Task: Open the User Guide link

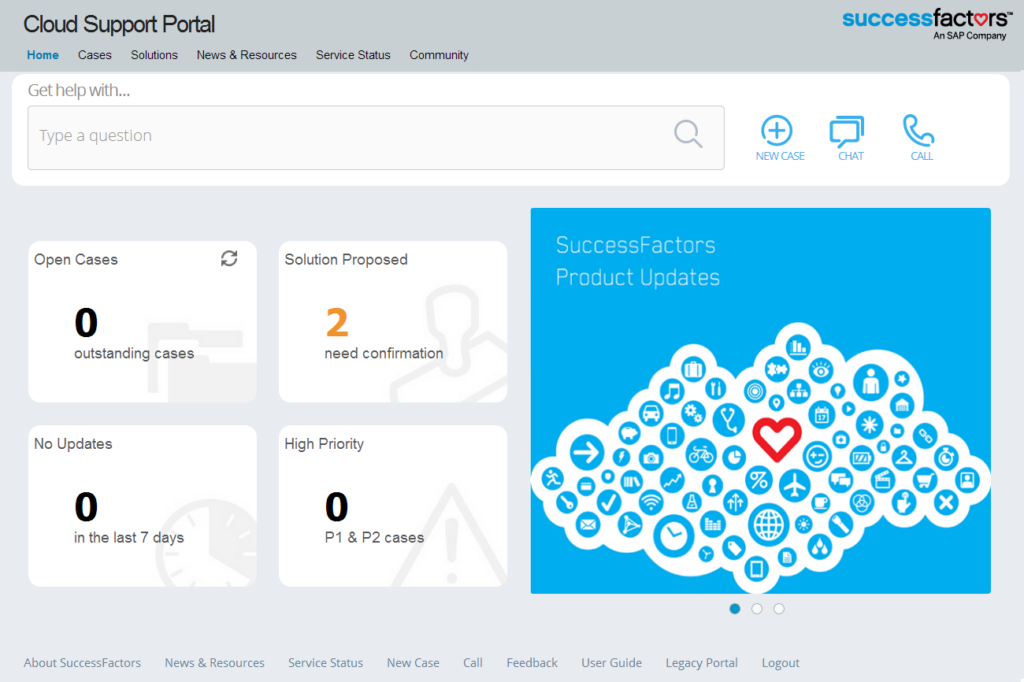Action: [x=611, y=662]
